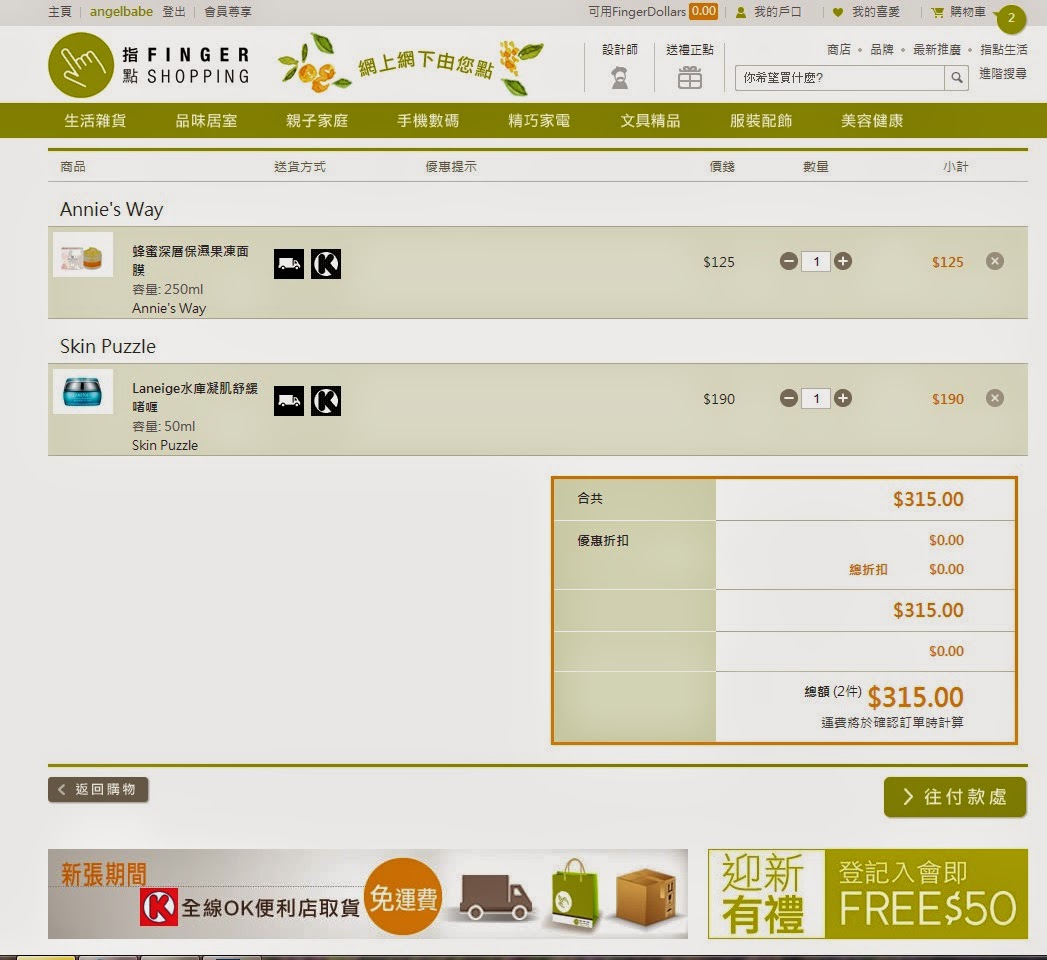Click the 進階搜尋 advanced search link
This screenshot has width=1047, height=960.
1003,73
